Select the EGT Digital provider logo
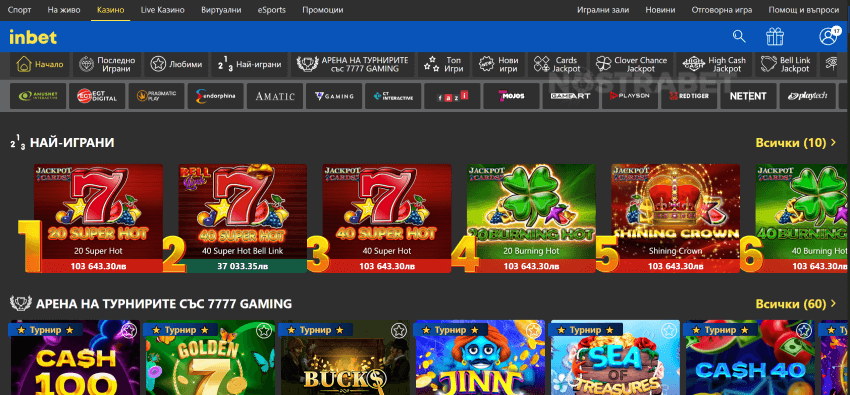Image resolution: width=850 pixels, height=395 pixels. pos(97,96)
